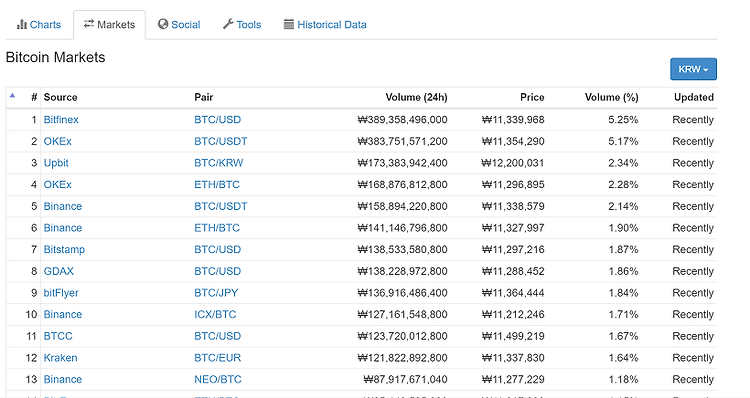Select the 1.64% volume share cell
Screen dimensions: 750x398
pos(623,358)
